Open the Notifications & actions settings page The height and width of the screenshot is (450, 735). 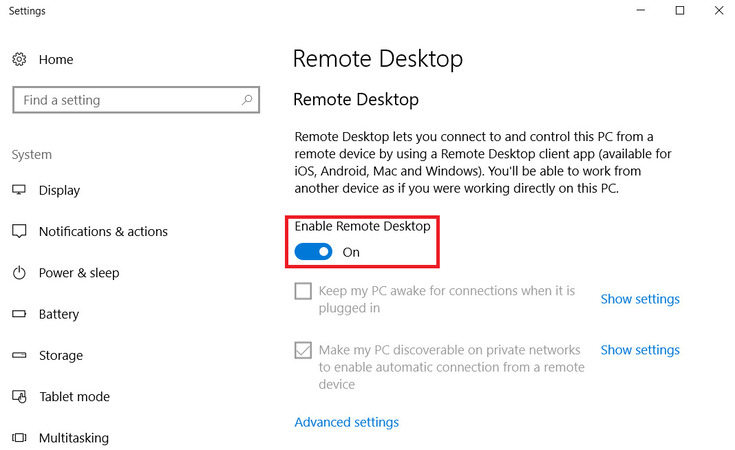[x=103, y=231]
